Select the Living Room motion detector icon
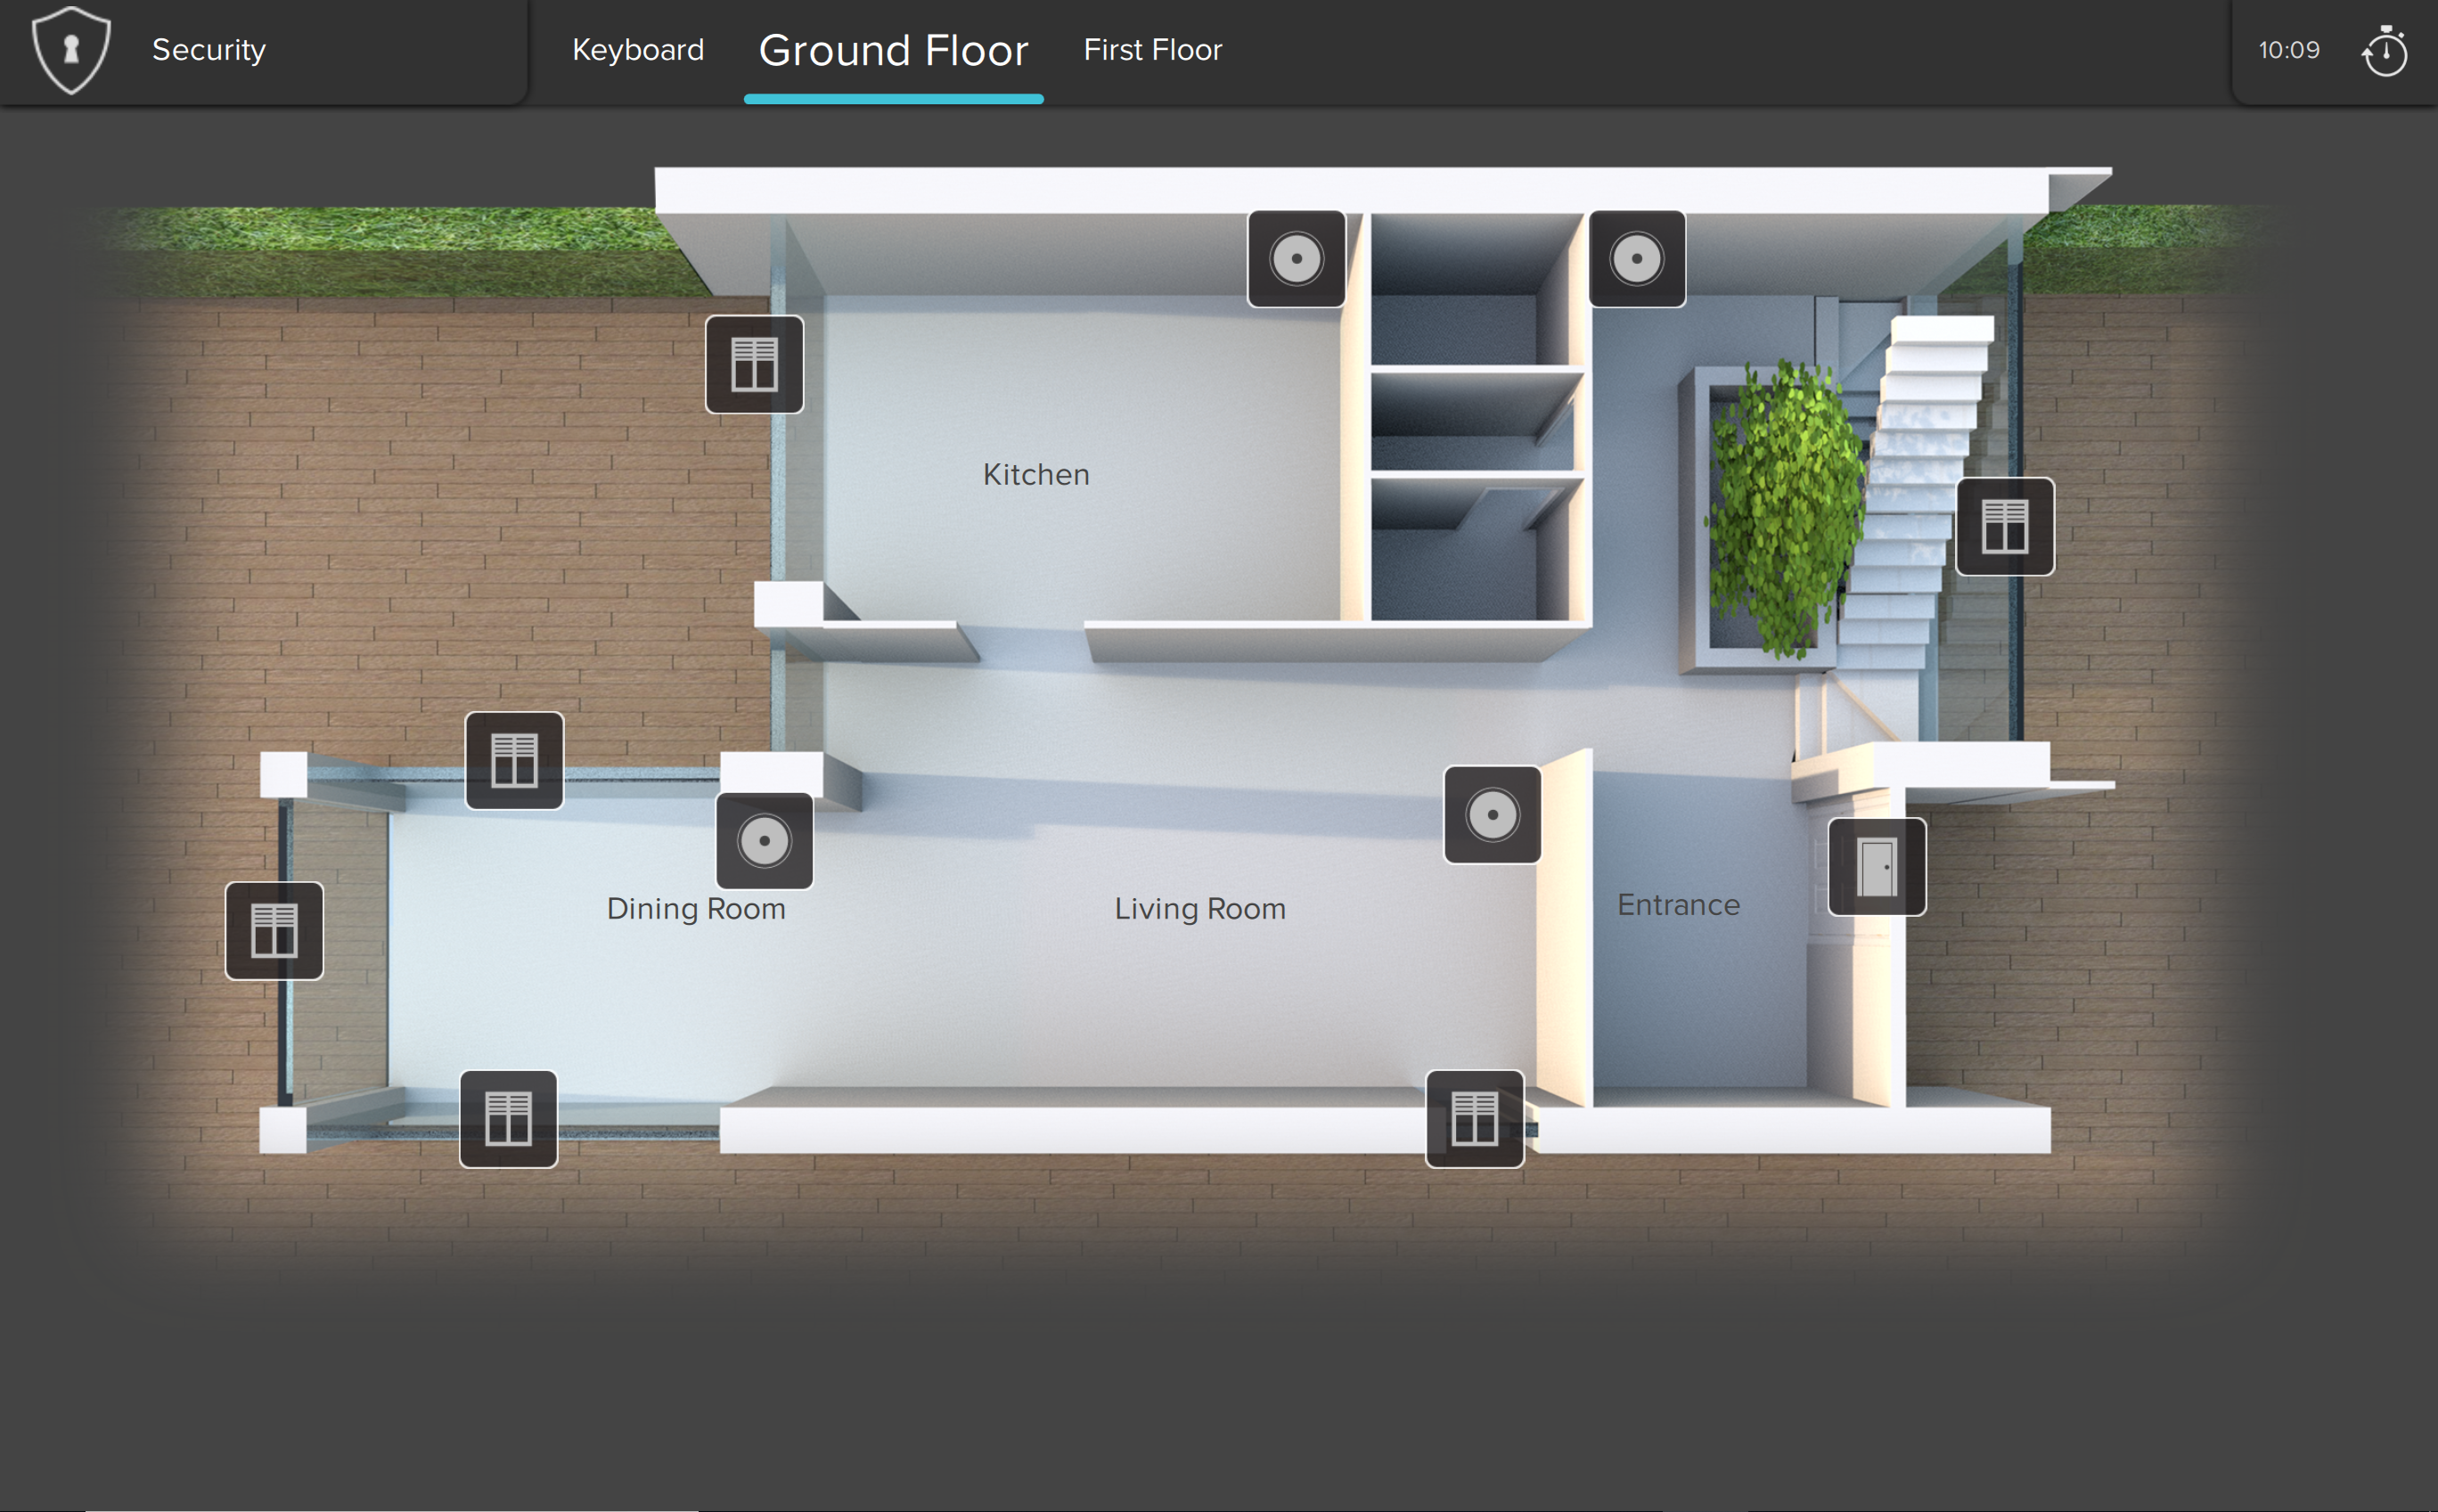 pos(1492,815)
